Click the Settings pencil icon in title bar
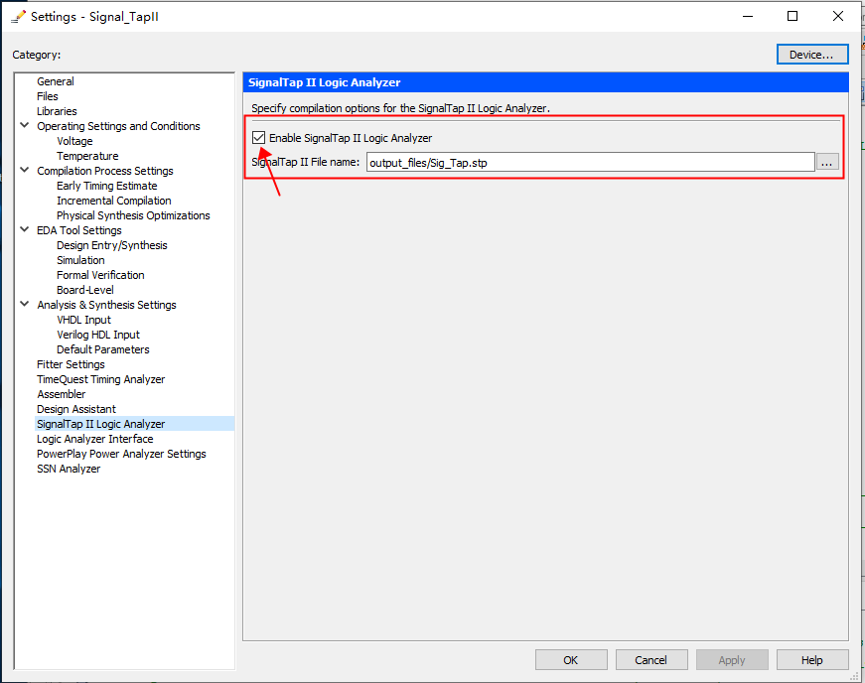 (x=18, y=16)
